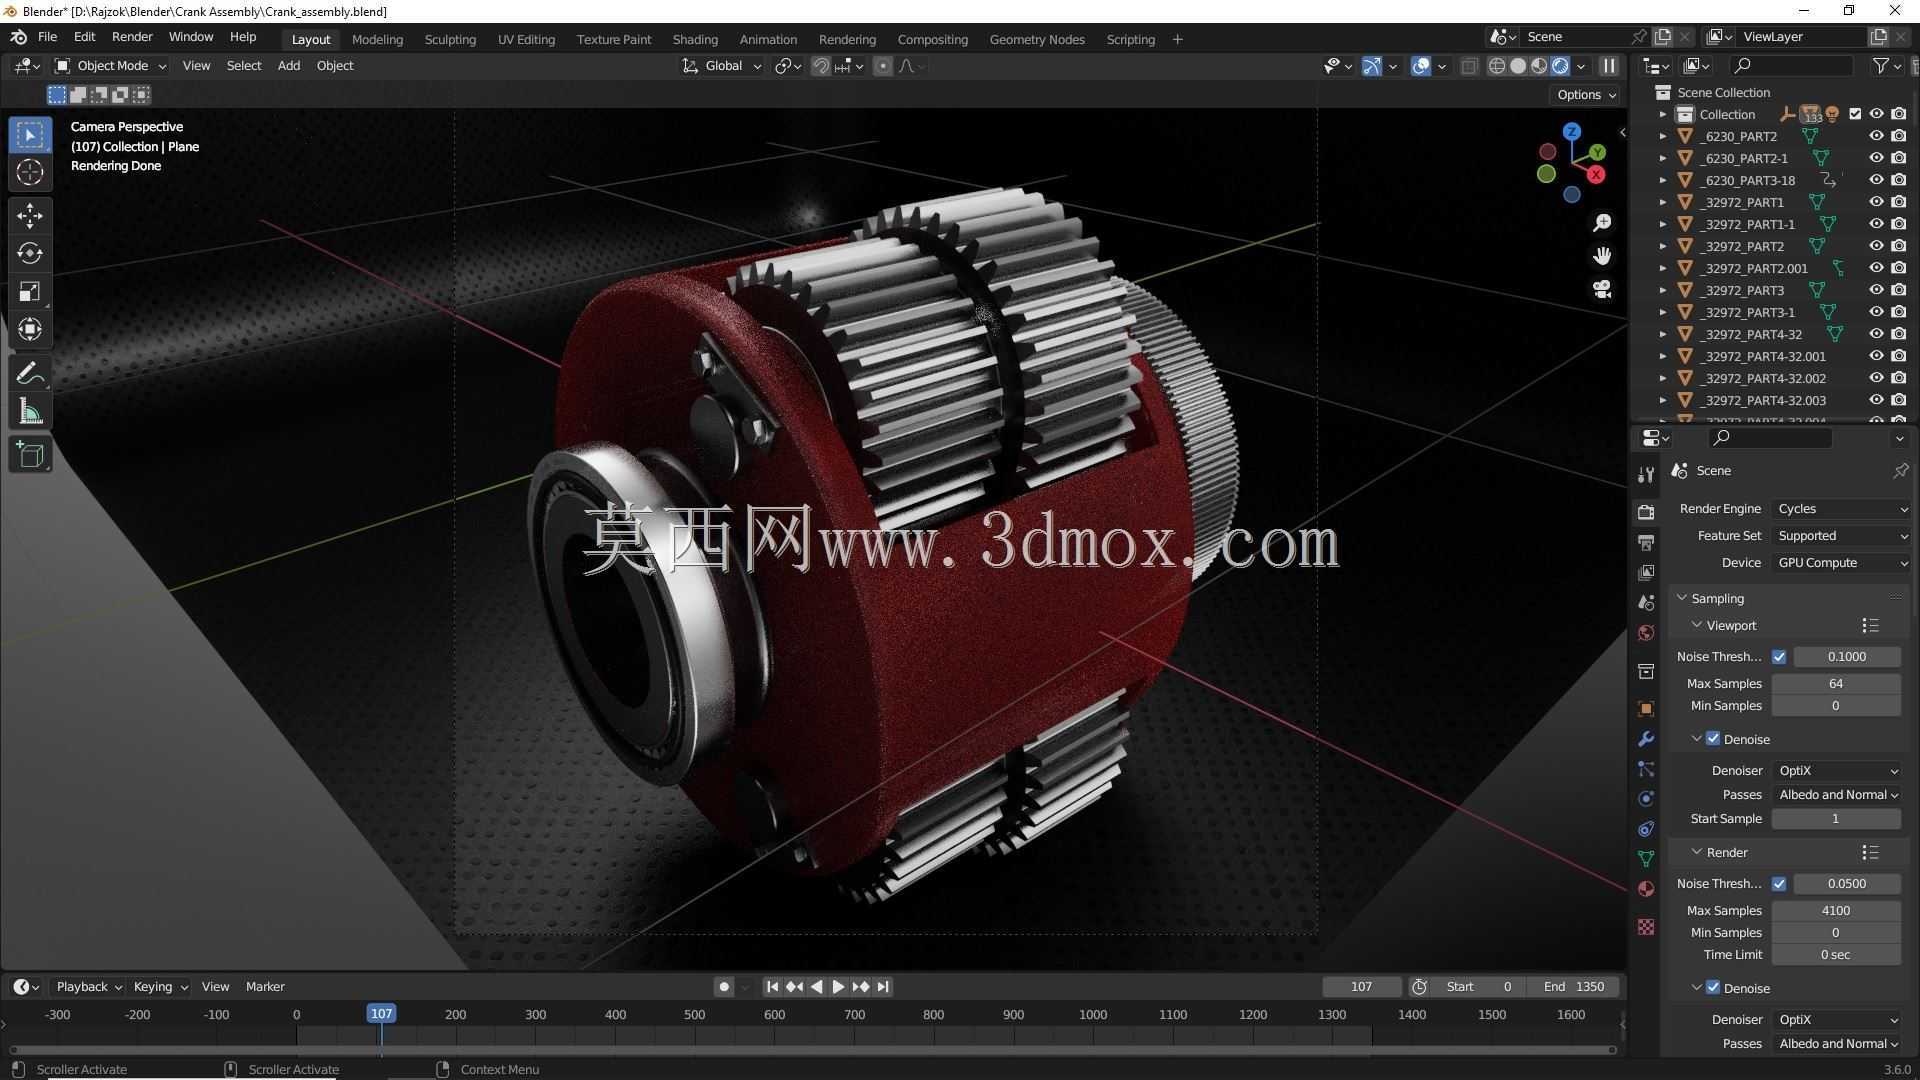The image size is (1920, 1080).
Task: Open the Viewport Denoiser OptiX dropdown
Action: [1837, 771]
